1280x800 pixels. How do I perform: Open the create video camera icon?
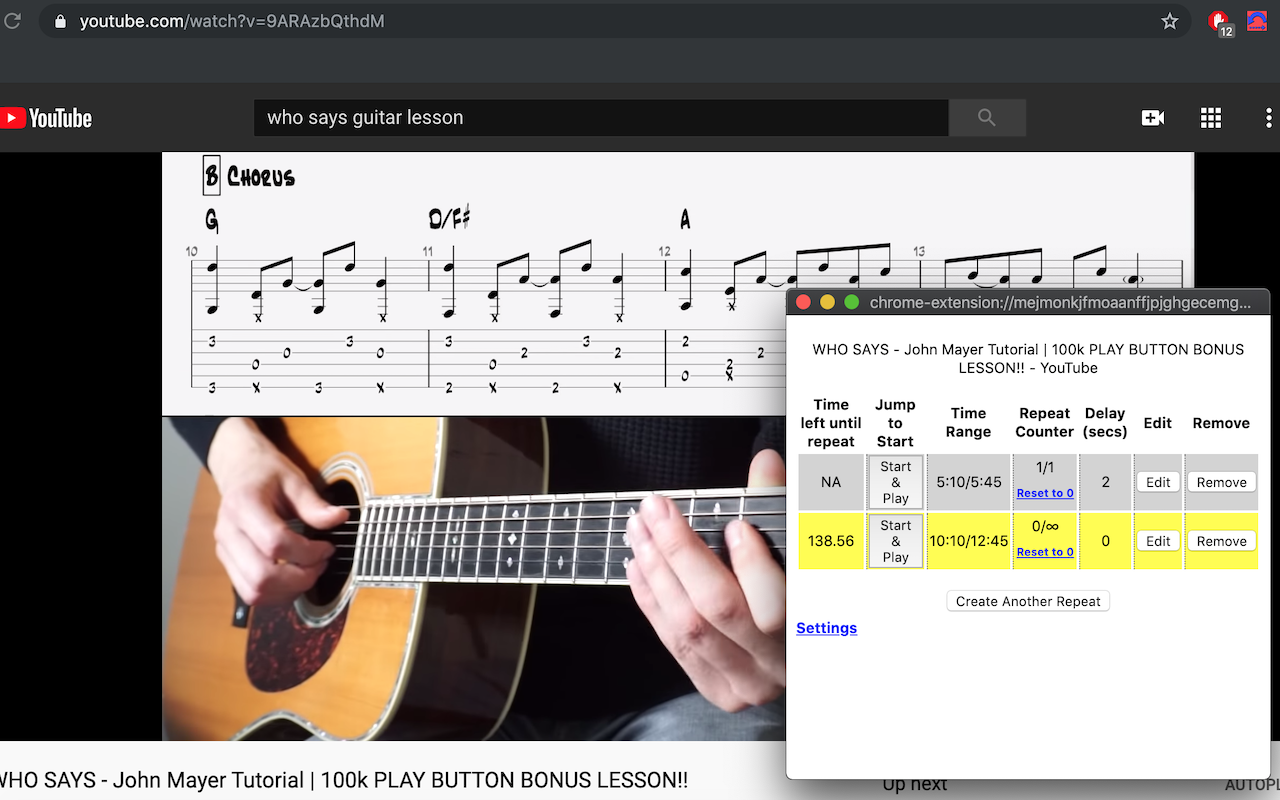(x=1152, y=118)
